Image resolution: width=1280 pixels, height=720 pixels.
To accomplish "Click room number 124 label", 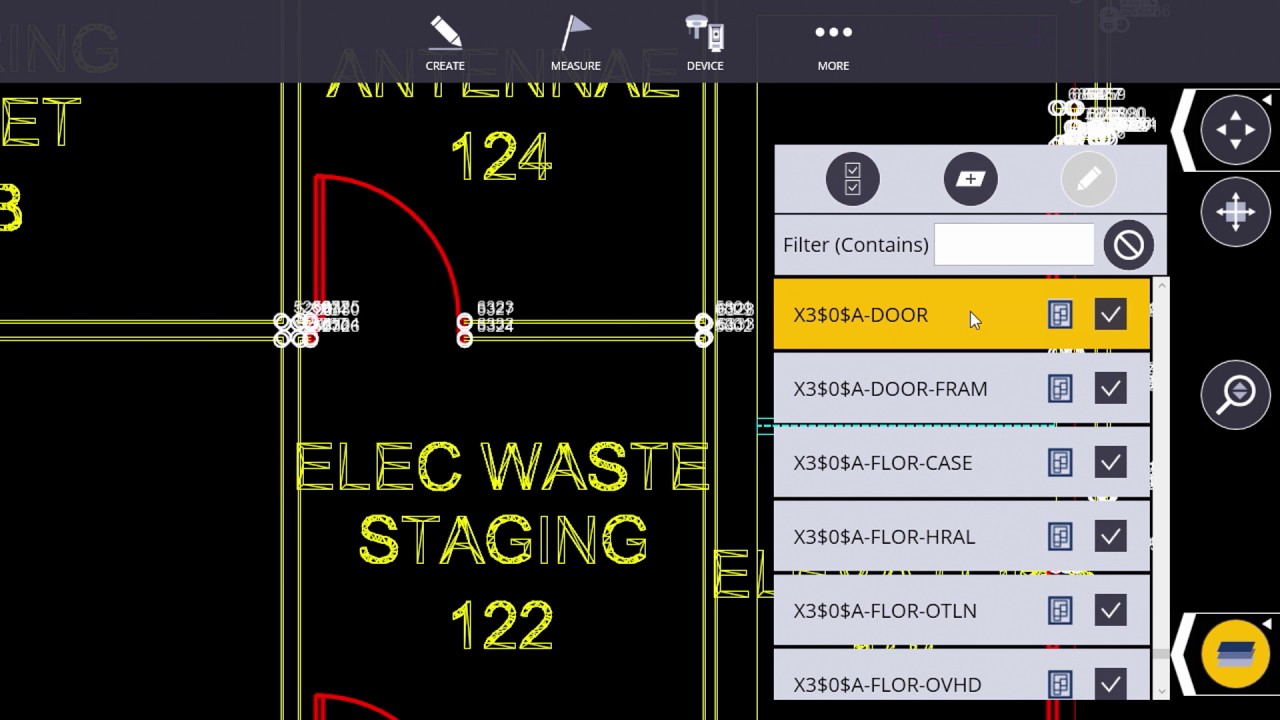I will click(501, 156).
